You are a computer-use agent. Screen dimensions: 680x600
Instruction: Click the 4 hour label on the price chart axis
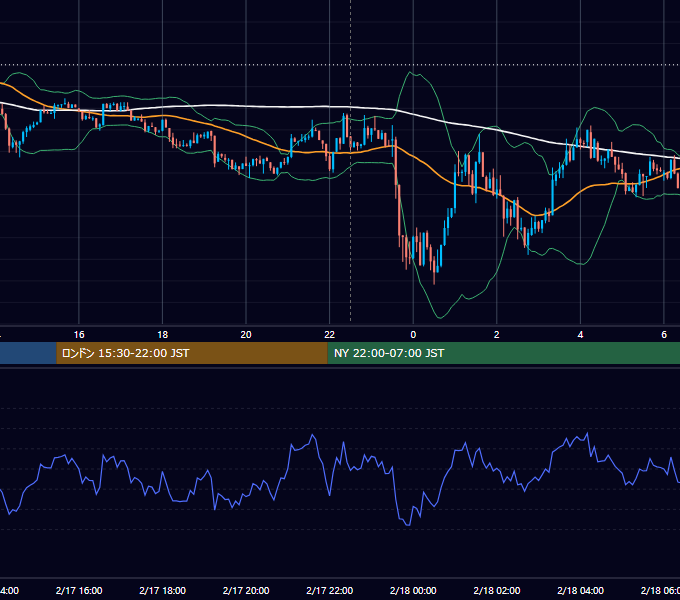580,335
